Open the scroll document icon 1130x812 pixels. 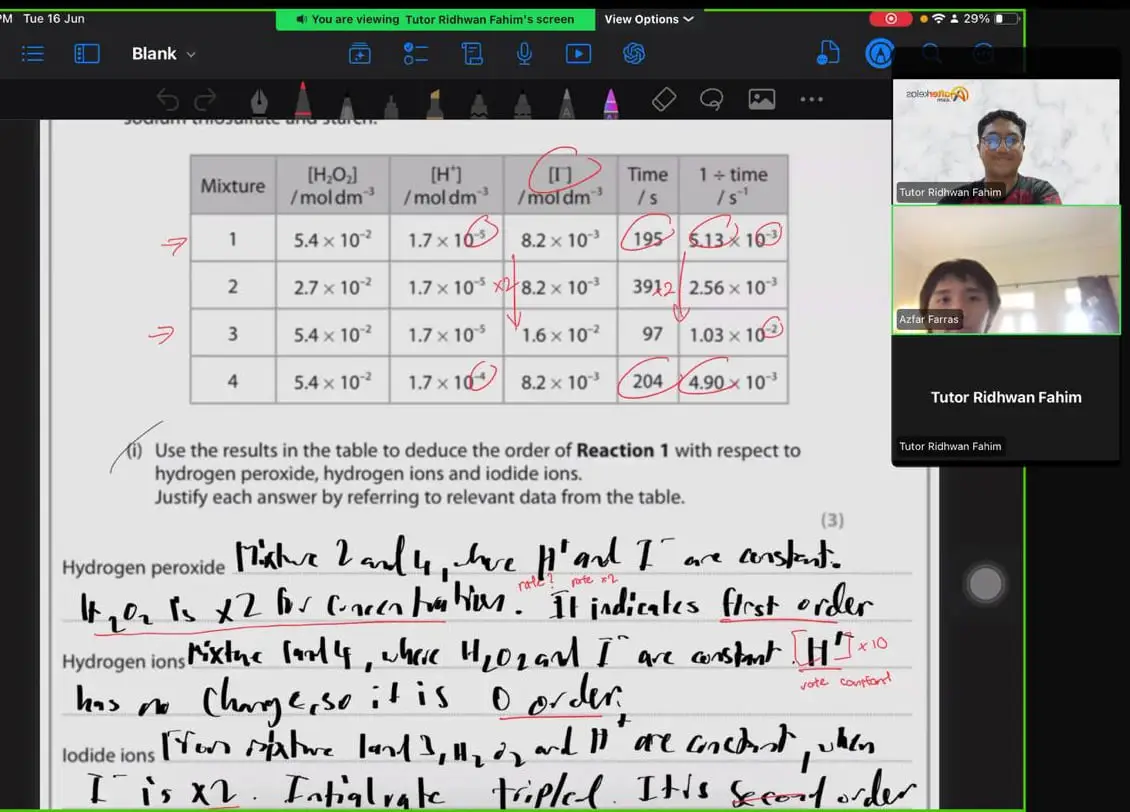tap(472, 54)
